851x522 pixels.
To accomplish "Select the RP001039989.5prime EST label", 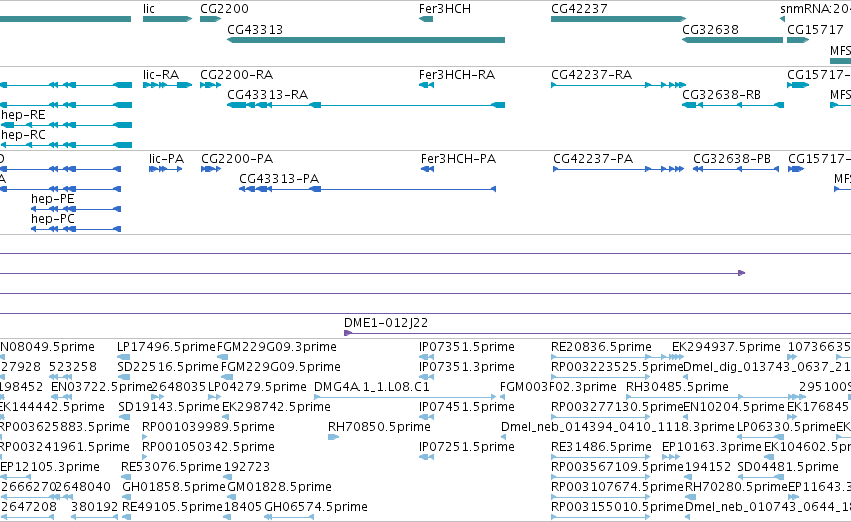I will [208, 427].
